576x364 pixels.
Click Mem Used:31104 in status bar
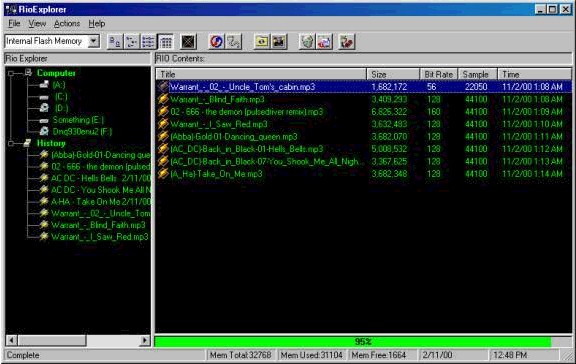pyautogui.click(x=312, y=355)
